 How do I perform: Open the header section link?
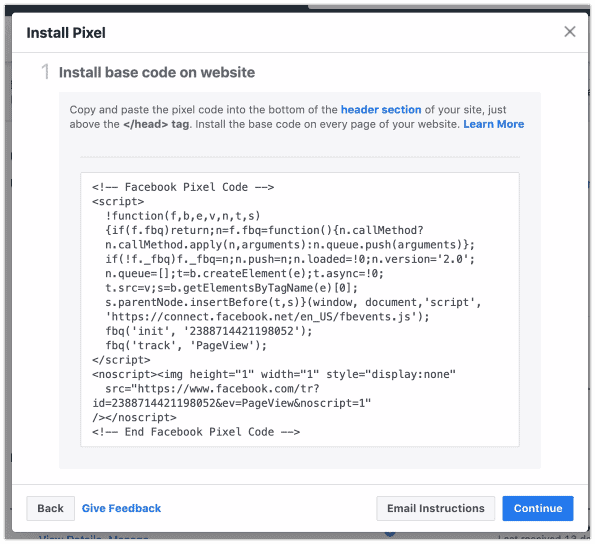tap(381, 110)
